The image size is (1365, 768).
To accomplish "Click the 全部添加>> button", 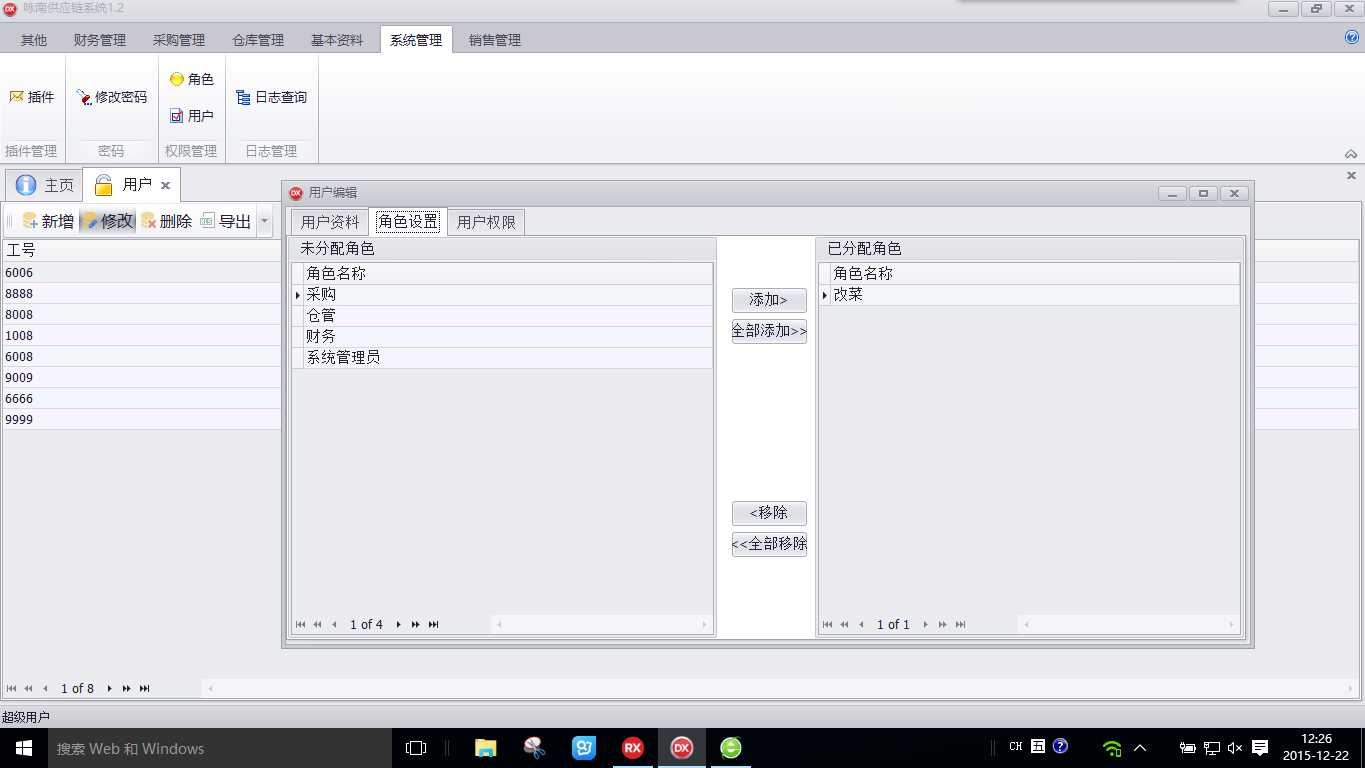I will point(769,331).
